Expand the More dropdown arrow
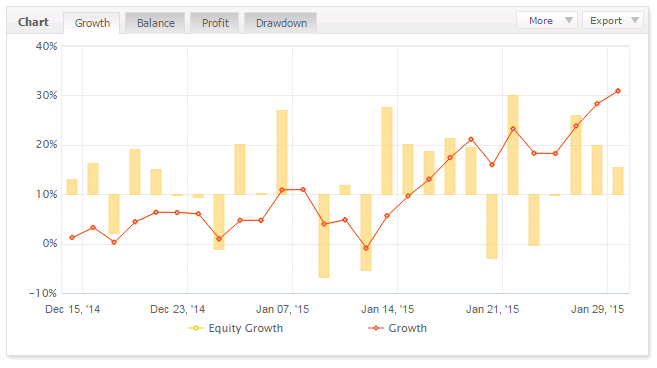 (569, 20)
